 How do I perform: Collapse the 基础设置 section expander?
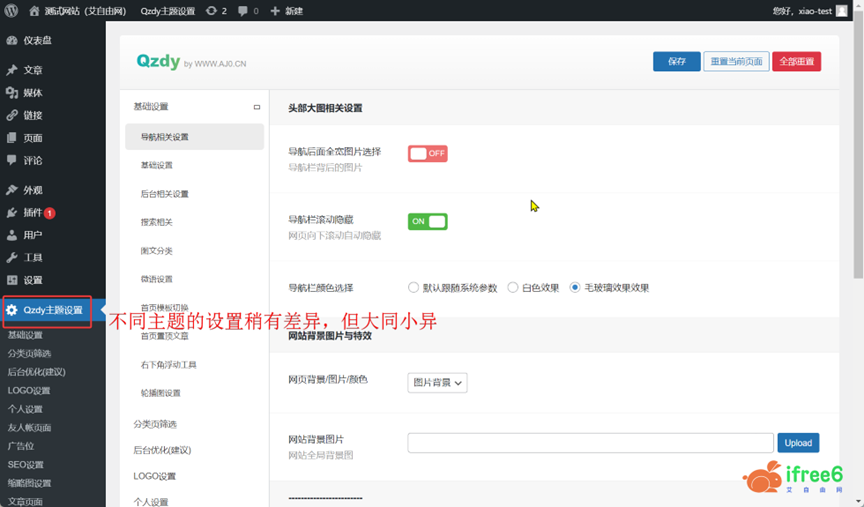pyautogui.click(x=256, y=107)
